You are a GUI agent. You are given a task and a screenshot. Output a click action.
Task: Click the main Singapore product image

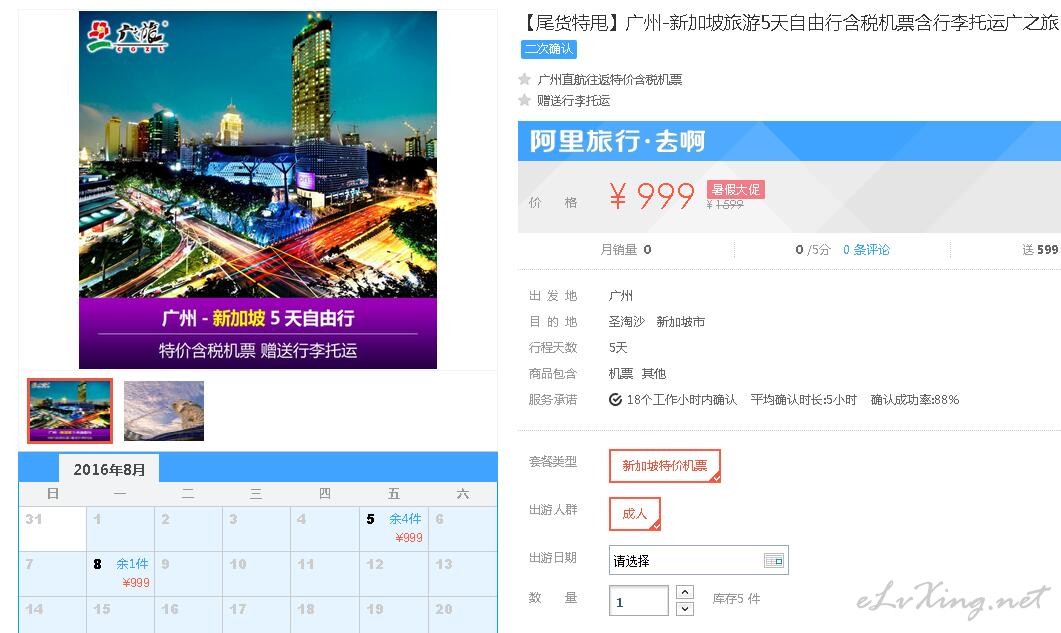click(x=258, y=190)
